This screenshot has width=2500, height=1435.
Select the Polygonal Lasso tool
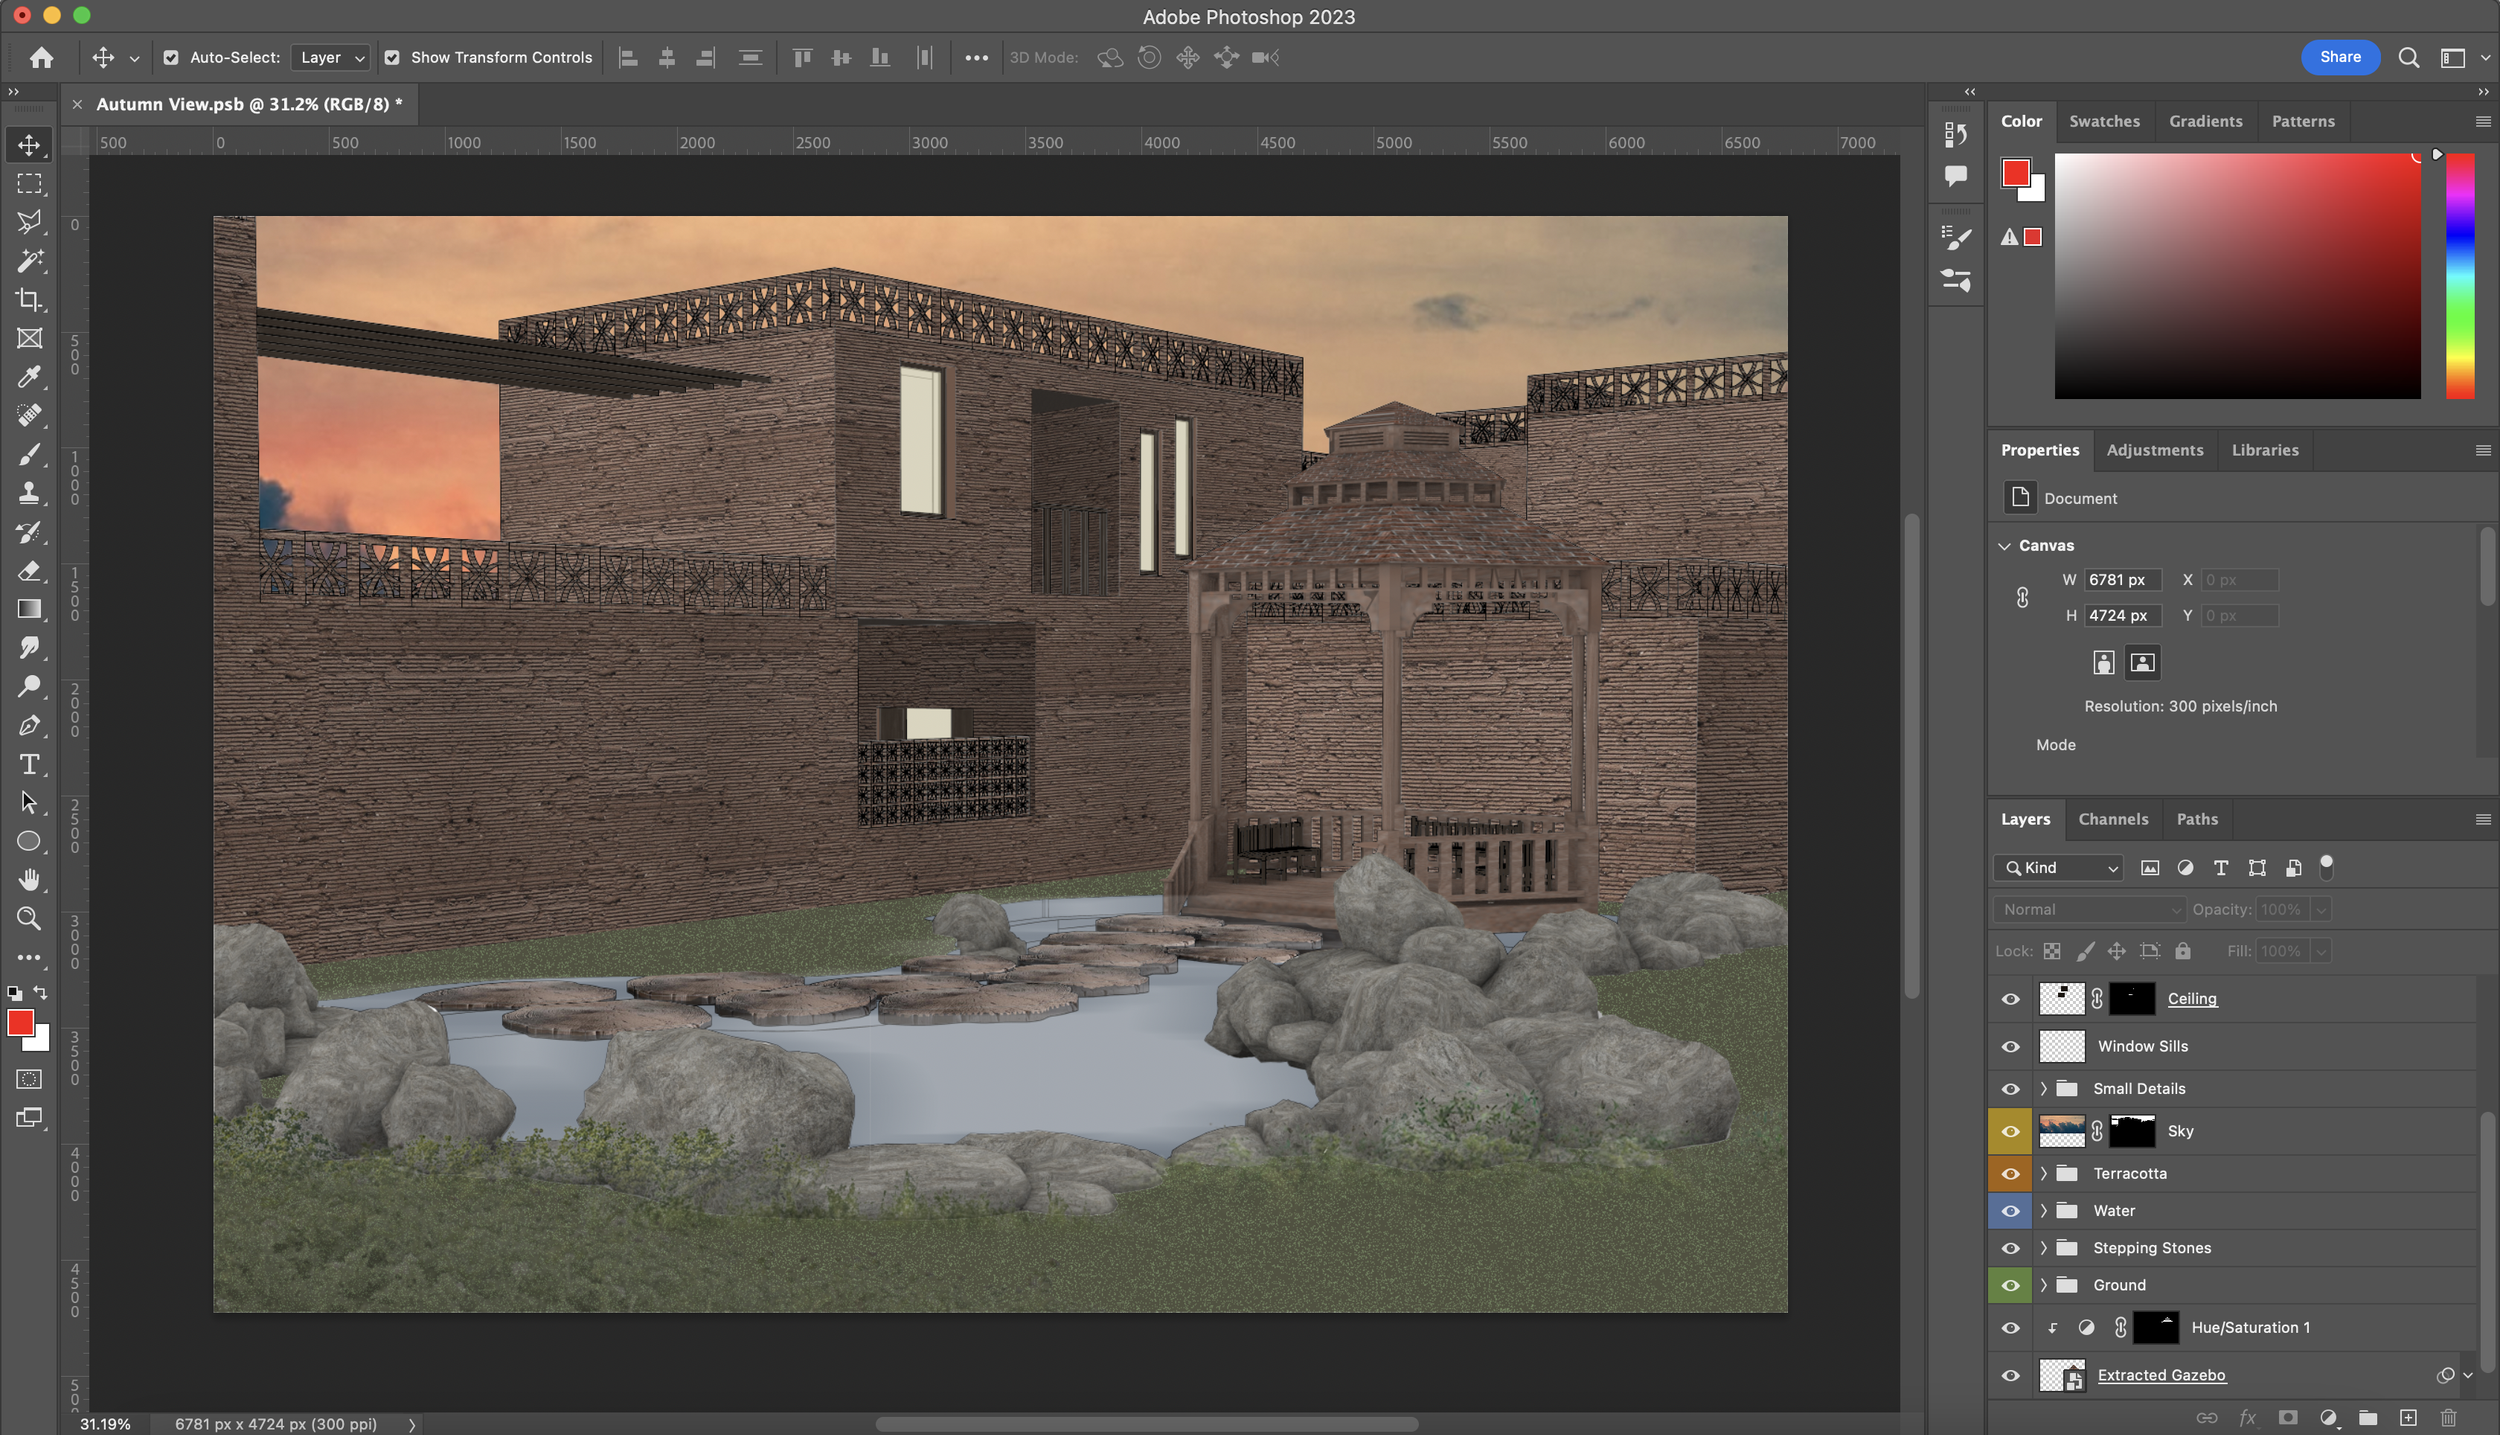pyautogui.click(x=29, y=222)
